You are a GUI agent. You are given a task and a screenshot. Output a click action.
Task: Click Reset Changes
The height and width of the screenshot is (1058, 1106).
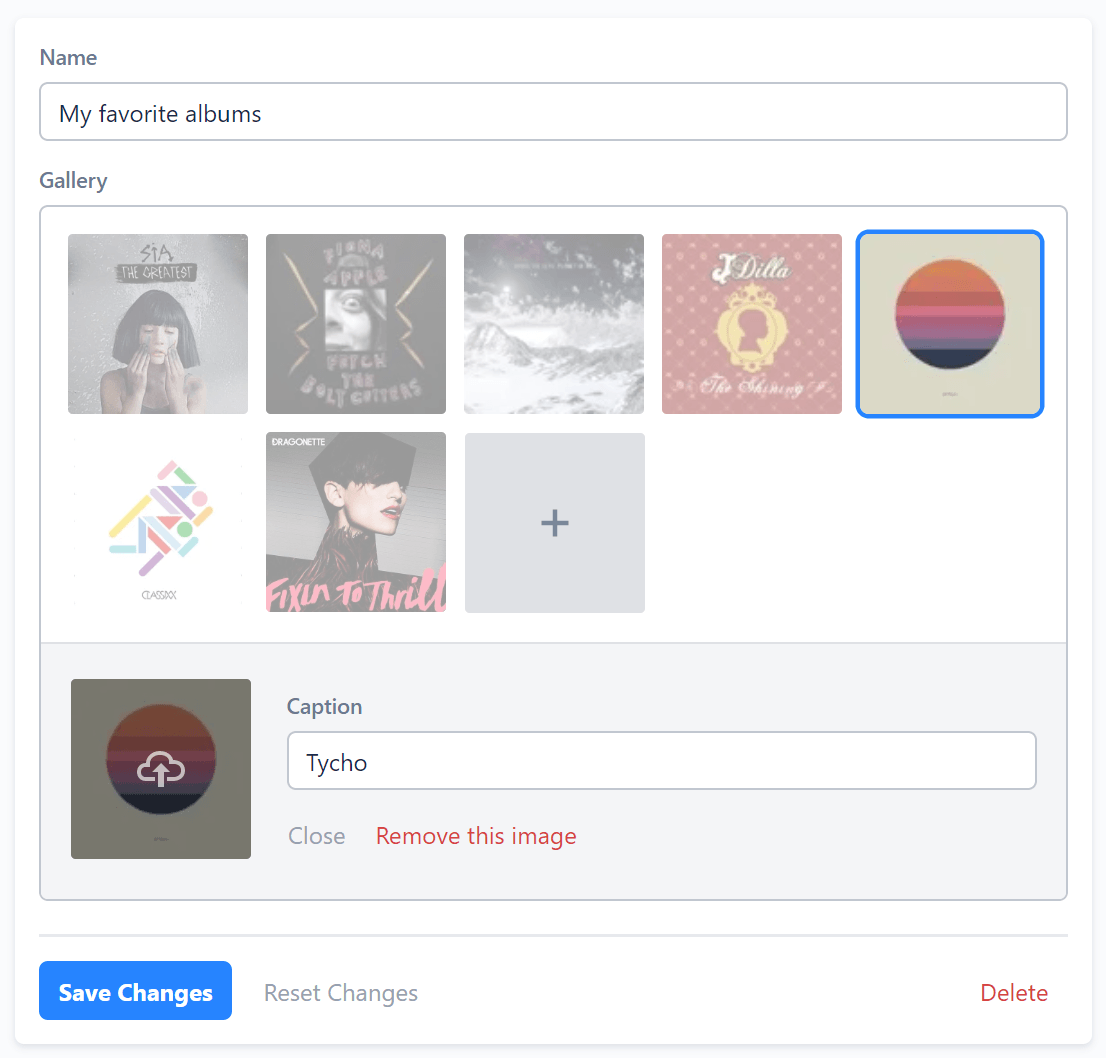point(341,993)
